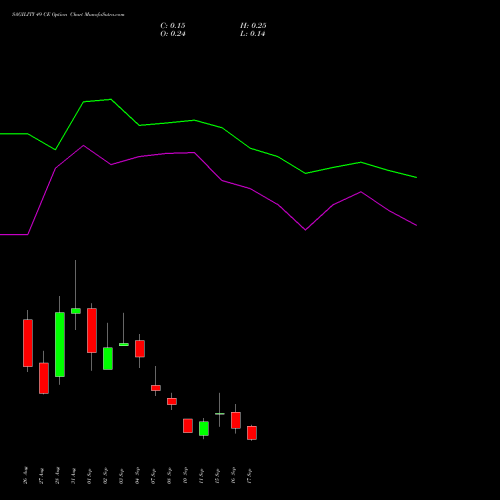The width and height of the screenshot is (500, 500).
Task: Click the 03 Sep date label
Action: coord(122,475)
